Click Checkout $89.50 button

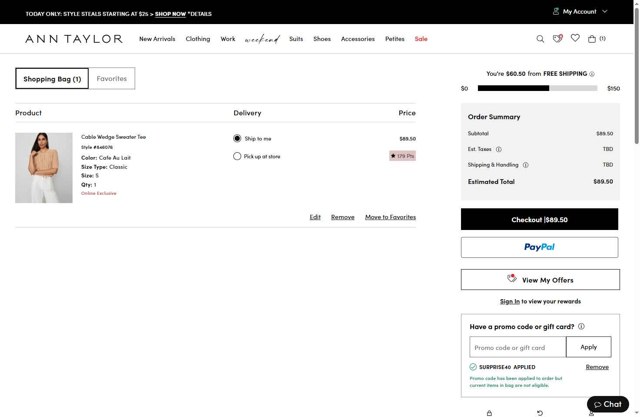pos(539,220)
